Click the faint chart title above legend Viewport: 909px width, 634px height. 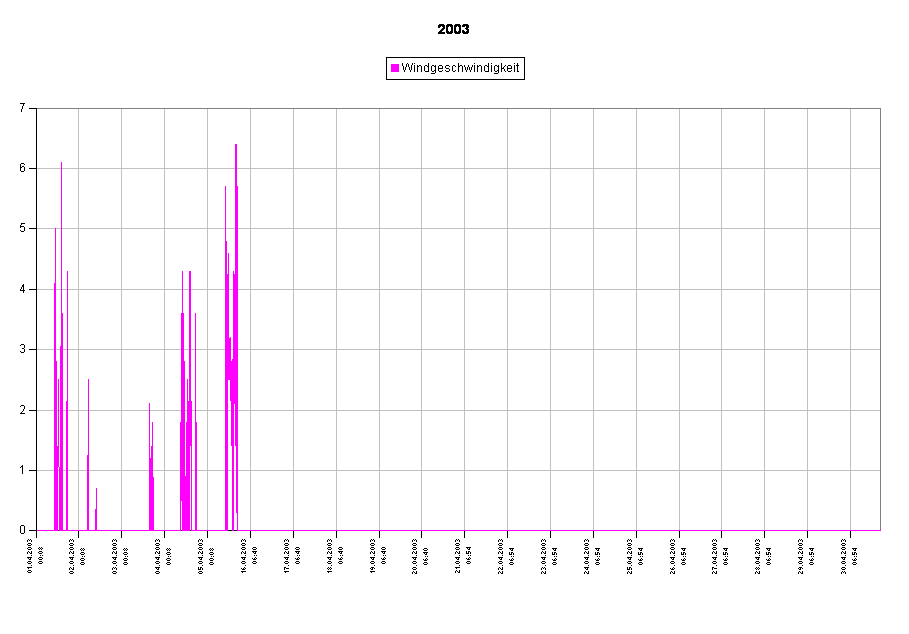tap(454, 30)
